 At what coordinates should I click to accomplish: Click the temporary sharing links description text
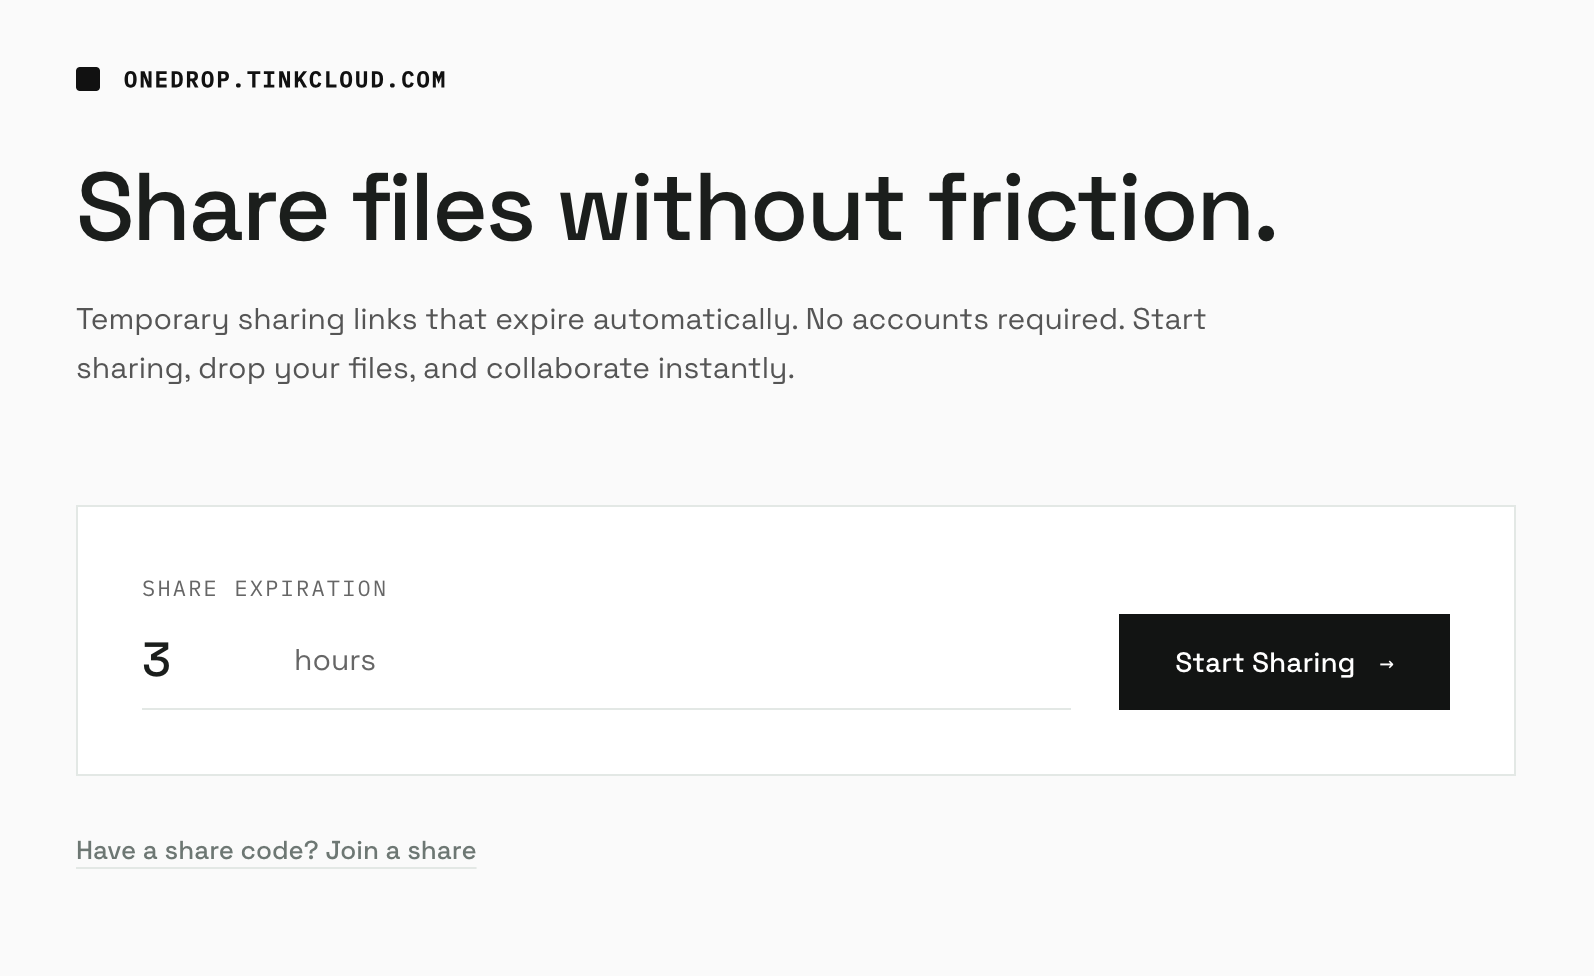tap(640, 343)
